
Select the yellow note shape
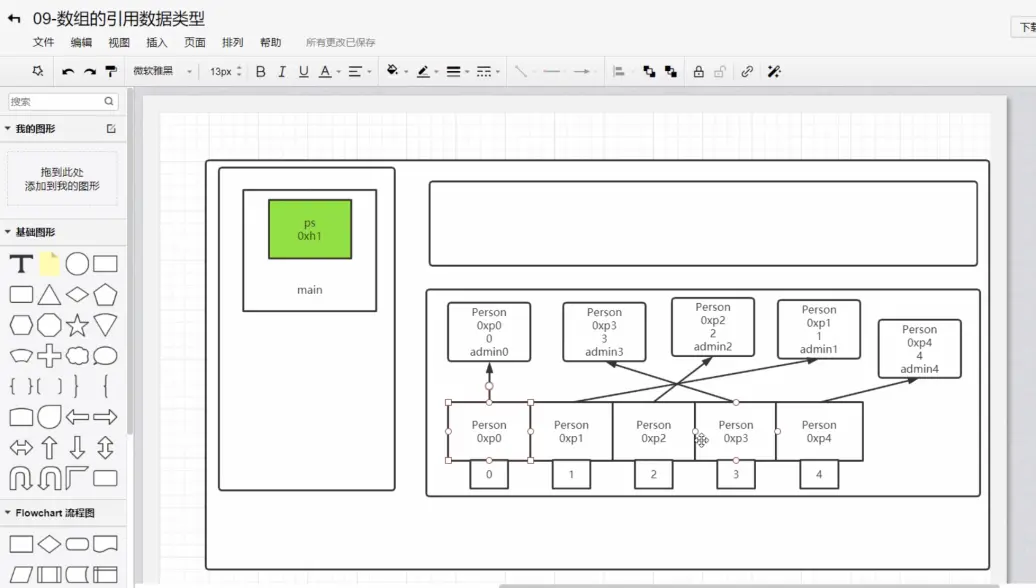coord(50,264)
